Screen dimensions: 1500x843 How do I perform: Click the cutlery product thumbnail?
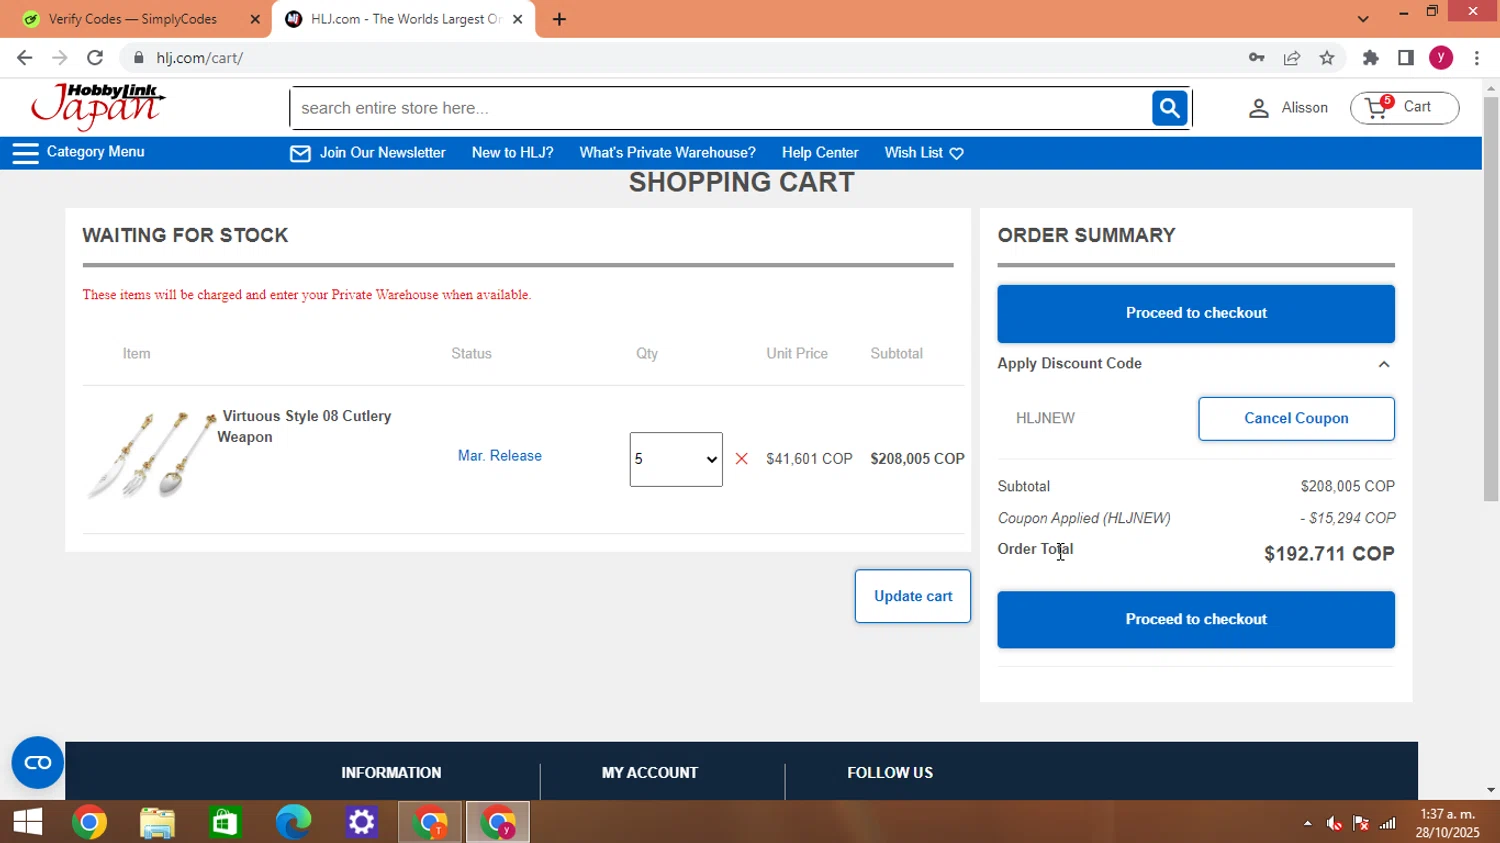click(x=152, y=455)
